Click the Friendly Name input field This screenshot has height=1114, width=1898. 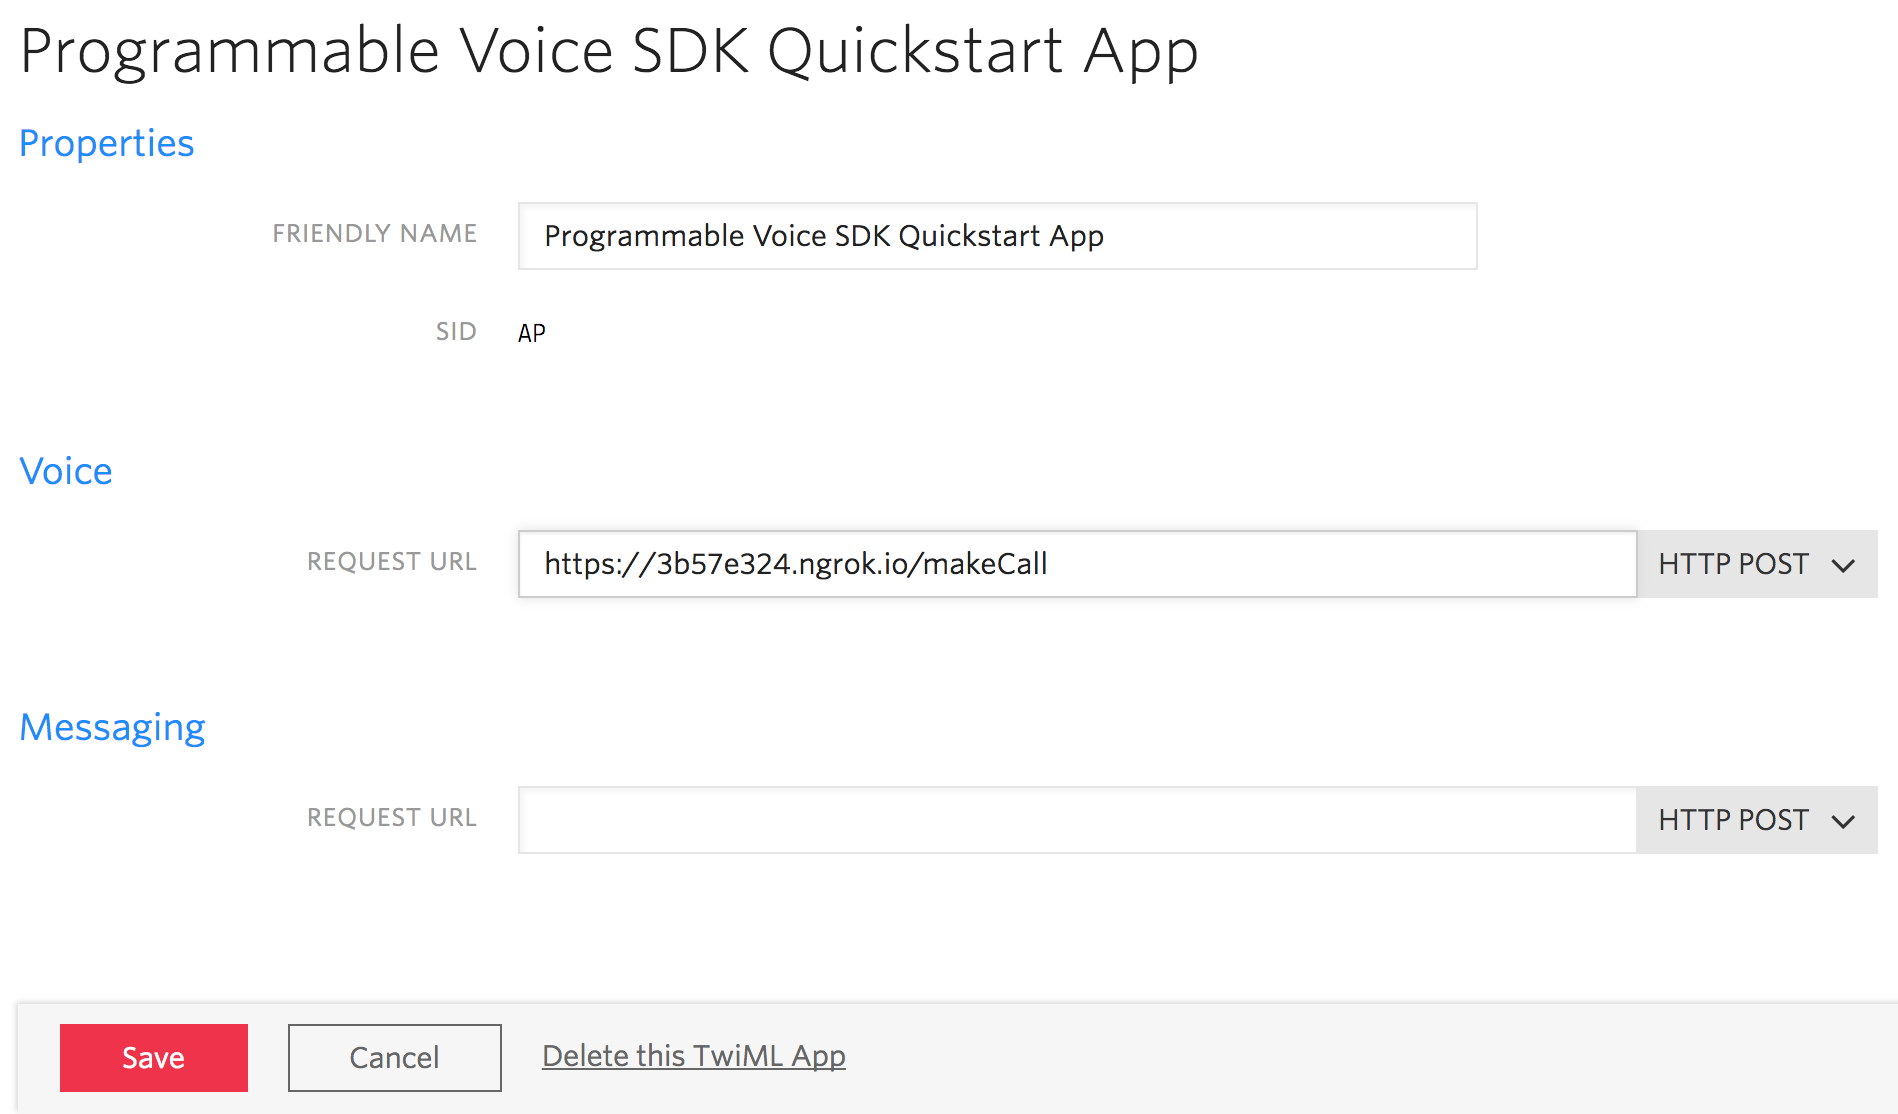pos(997,236)
